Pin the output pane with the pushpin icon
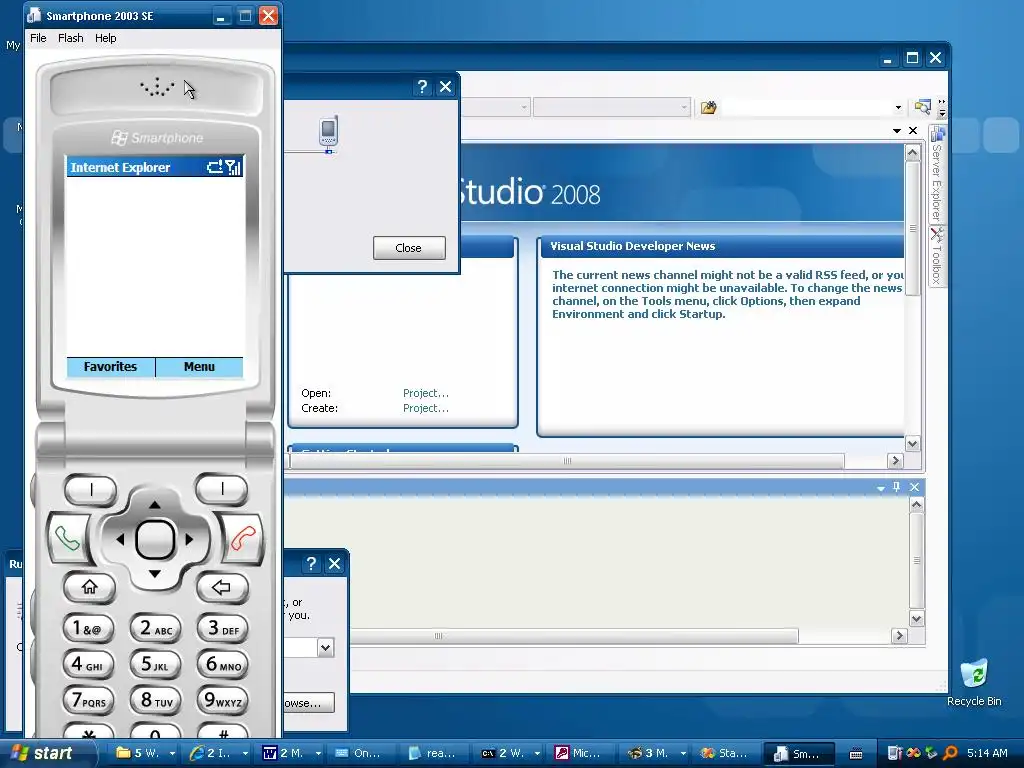Viewport: 1024px width, 768px height. [897, 487]
